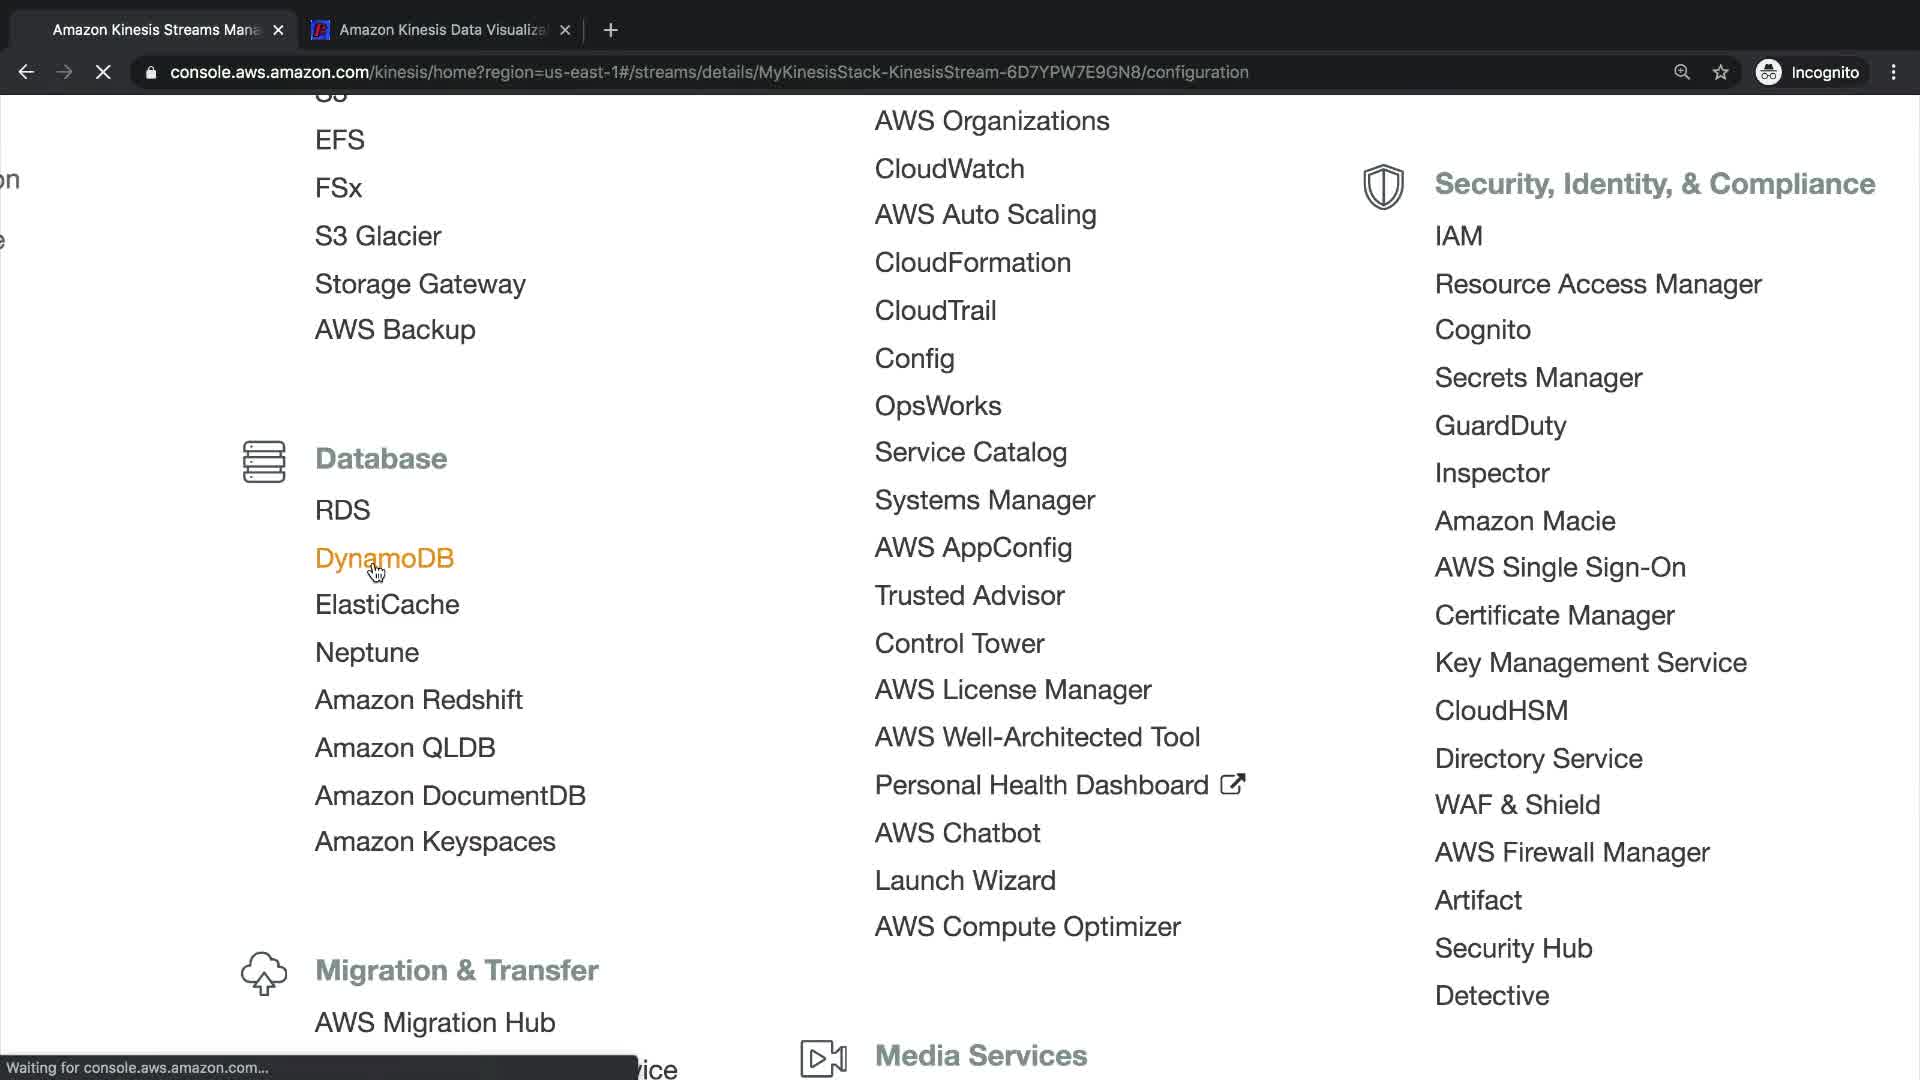Open DynamoDB service link
The image size is (1920, 1080).
[384, 558]
